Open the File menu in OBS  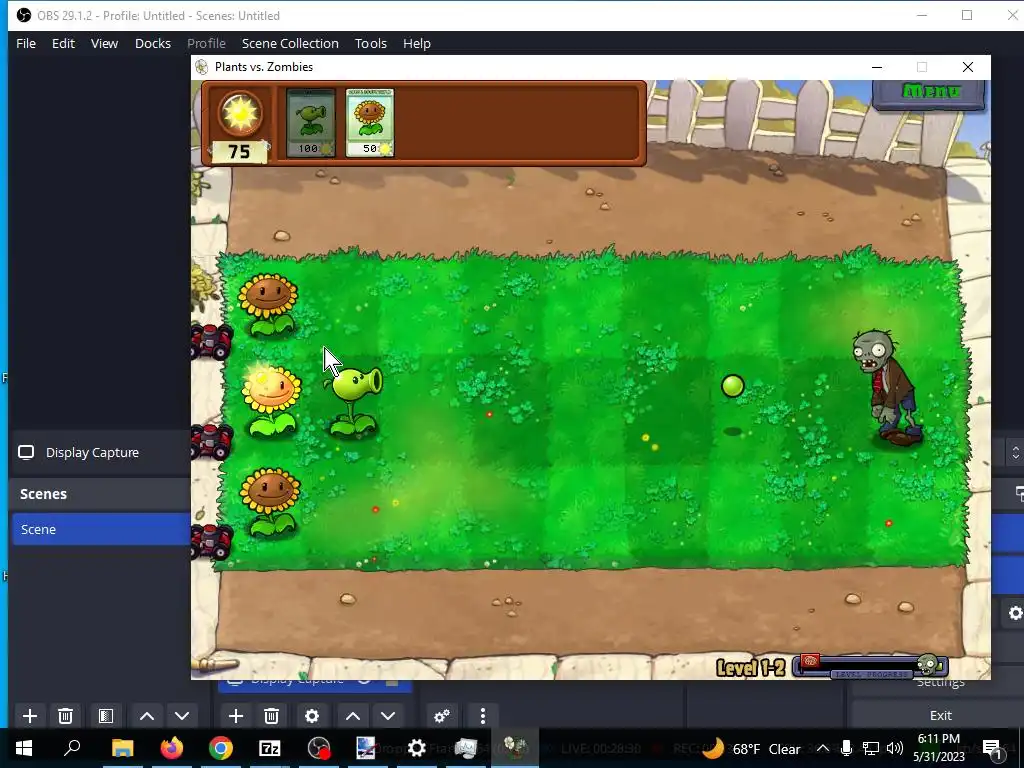click(26, 43)
